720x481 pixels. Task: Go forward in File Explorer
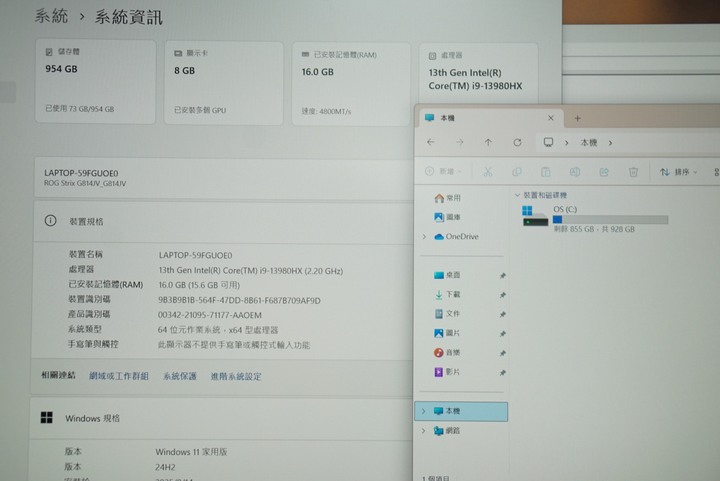click(460, 142)
